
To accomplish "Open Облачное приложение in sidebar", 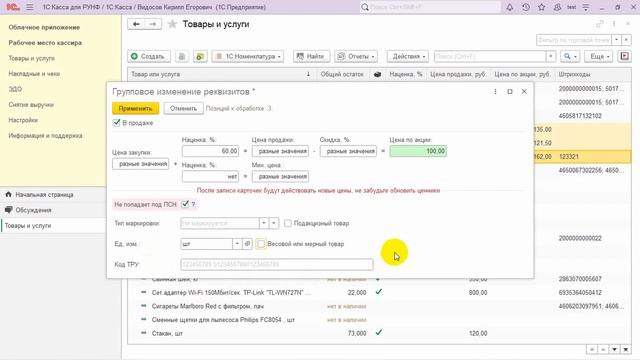I will point(44,27).
